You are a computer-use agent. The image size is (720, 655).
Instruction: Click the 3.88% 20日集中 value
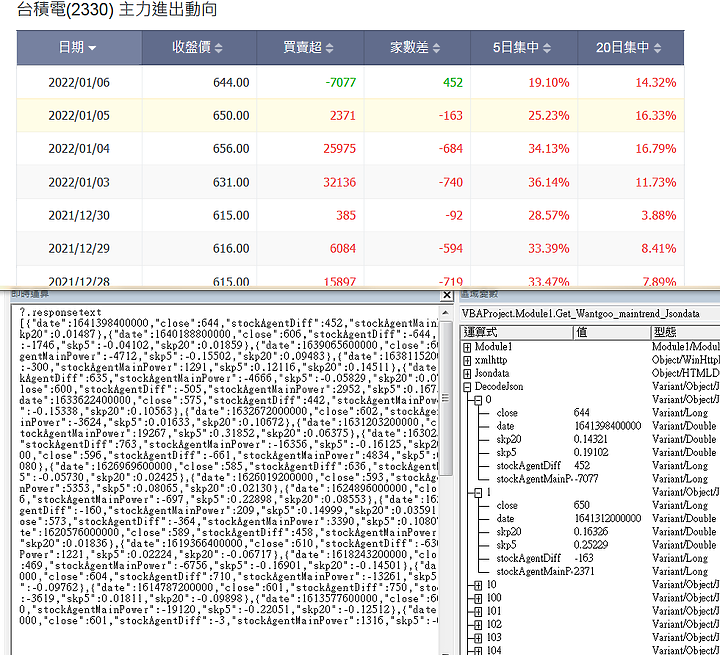659,215
